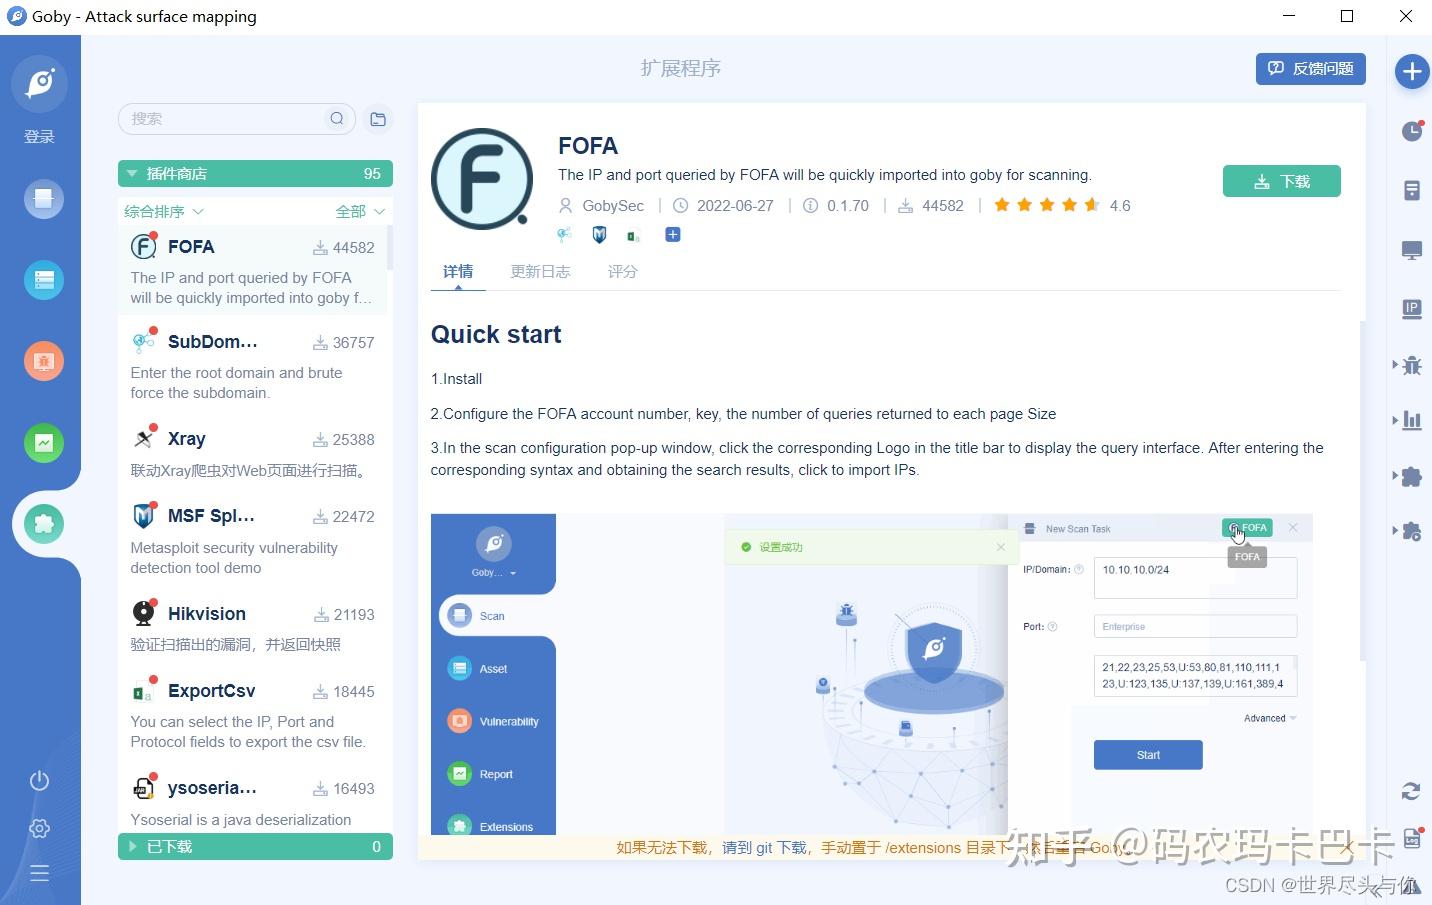Open the 全部 filter dropdown
Screen dimensions: 1432x905
[x=360, y=211]
